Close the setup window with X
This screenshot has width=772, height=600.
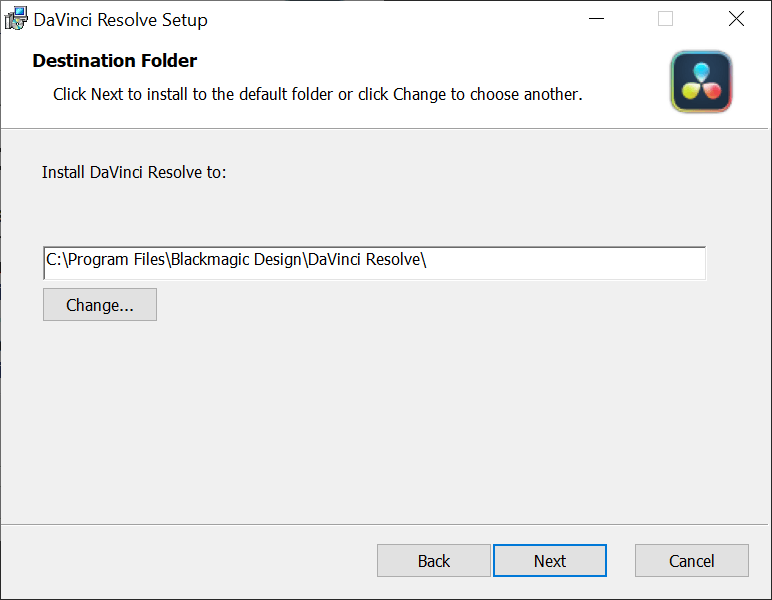point(736,19)
